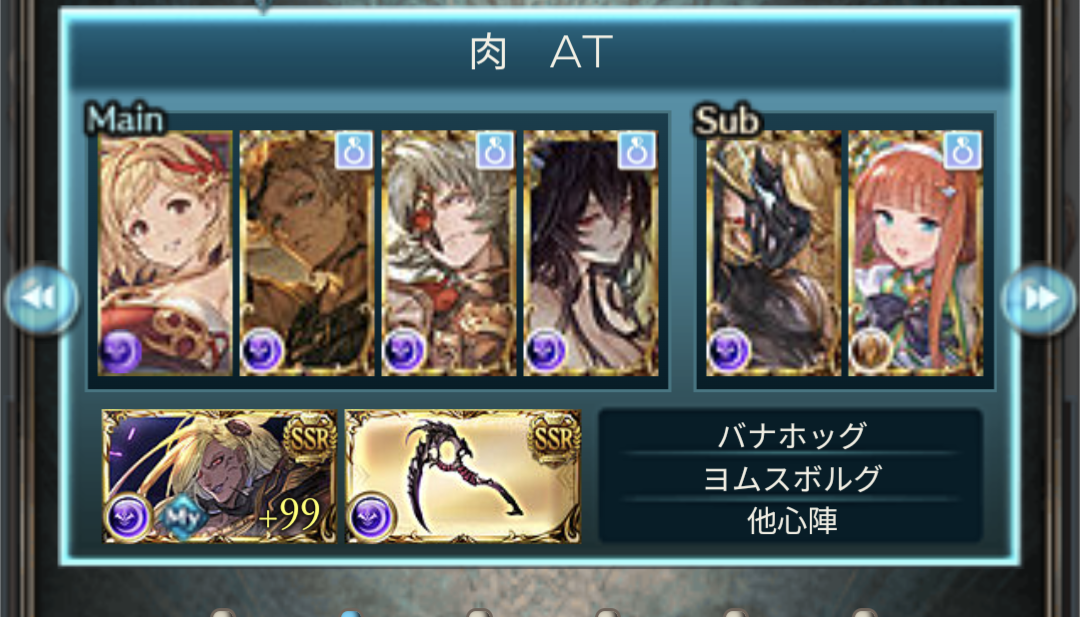The image size is (1080, 617).
Task: Select the 他心陣 skill entry
Action: (791, 521)
